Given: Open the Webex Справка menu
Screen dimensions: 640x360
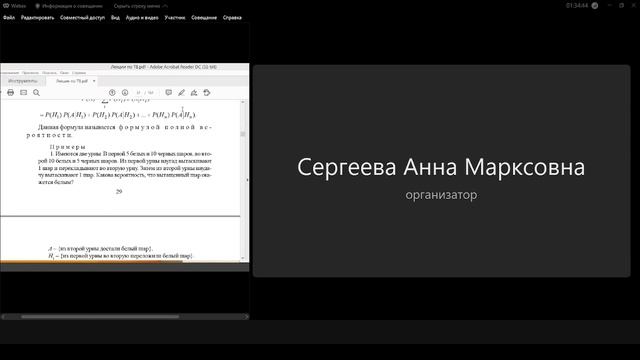Looking at the screenshot, I should [232, 18].
